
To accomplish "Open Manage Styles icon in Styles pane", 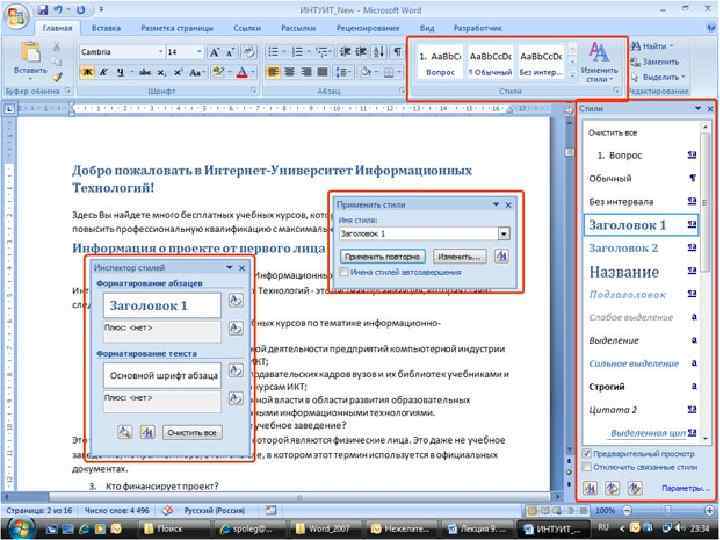I will 635,487.
